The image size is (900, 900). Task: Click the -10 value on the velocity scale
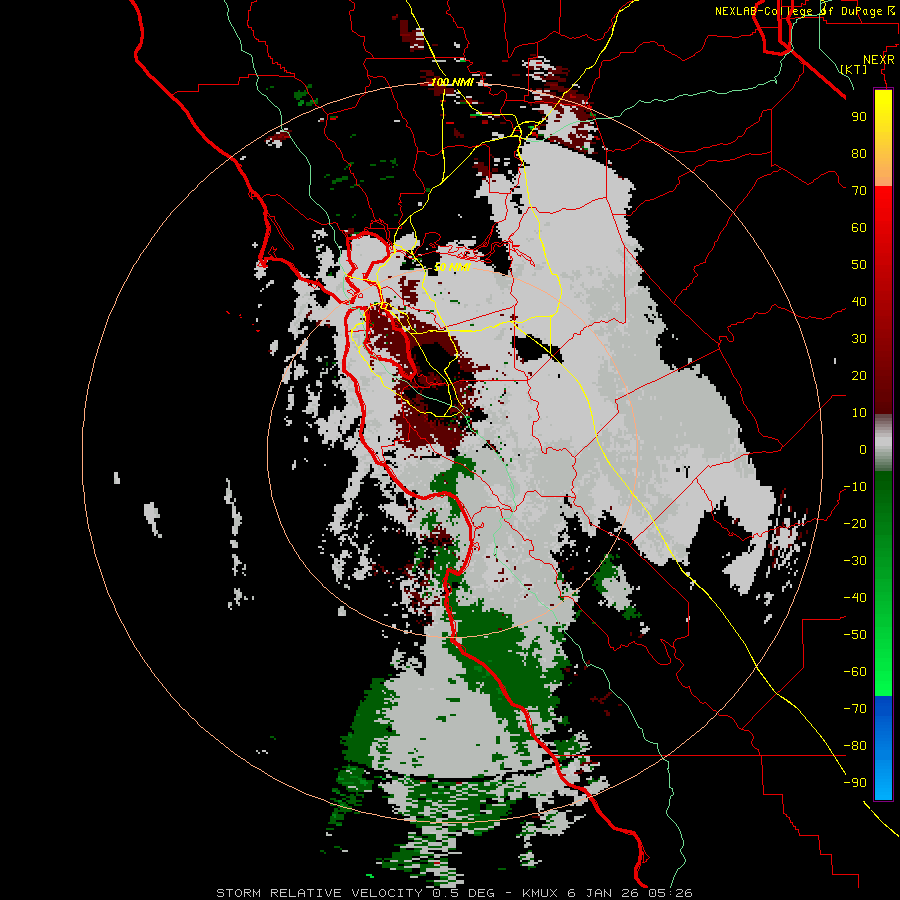click(855, 487)
